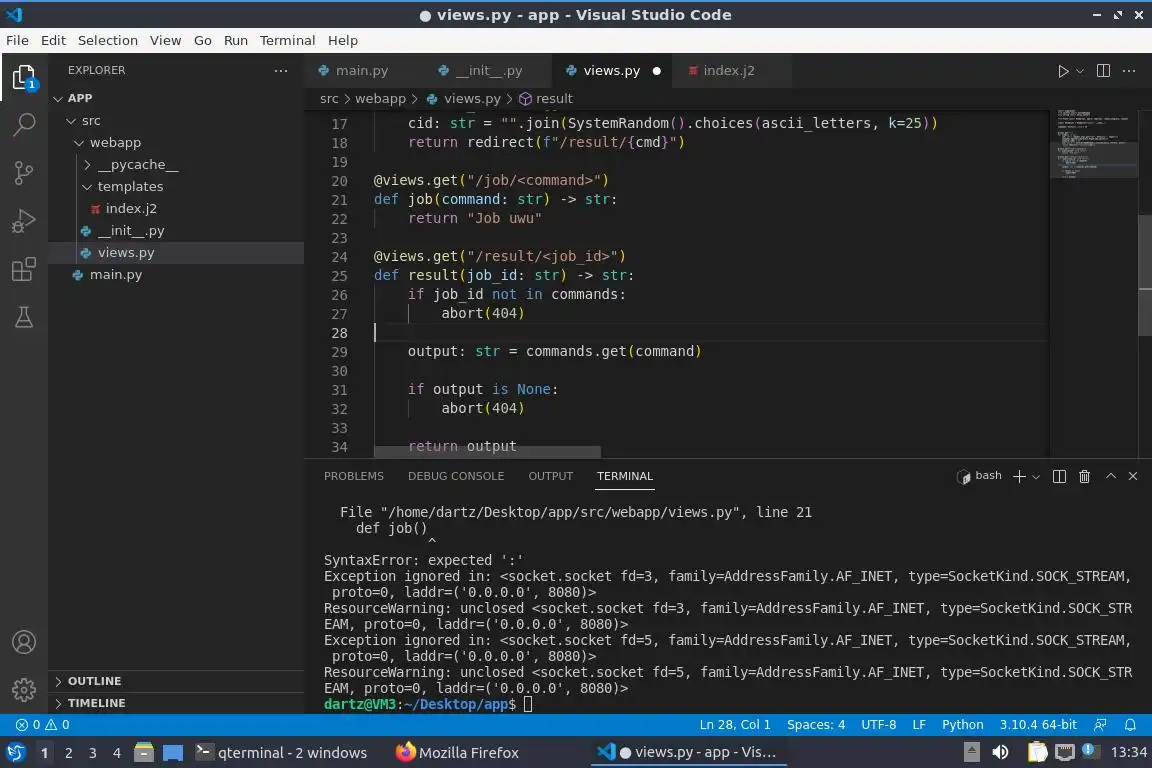This screenshot has width=1152, height=768.
Task: Click Python language mode in status bar
Action: (x=962, y=725)
